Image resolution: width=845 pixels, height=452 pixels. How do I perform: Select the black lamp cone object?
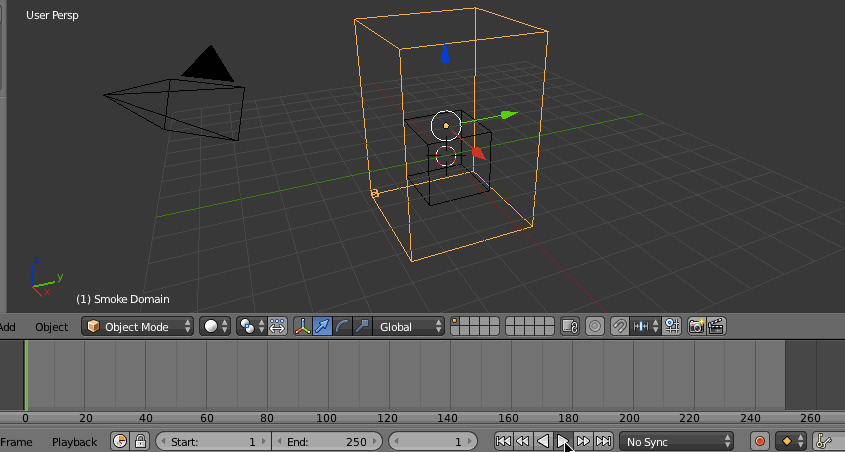pos(209,65)
